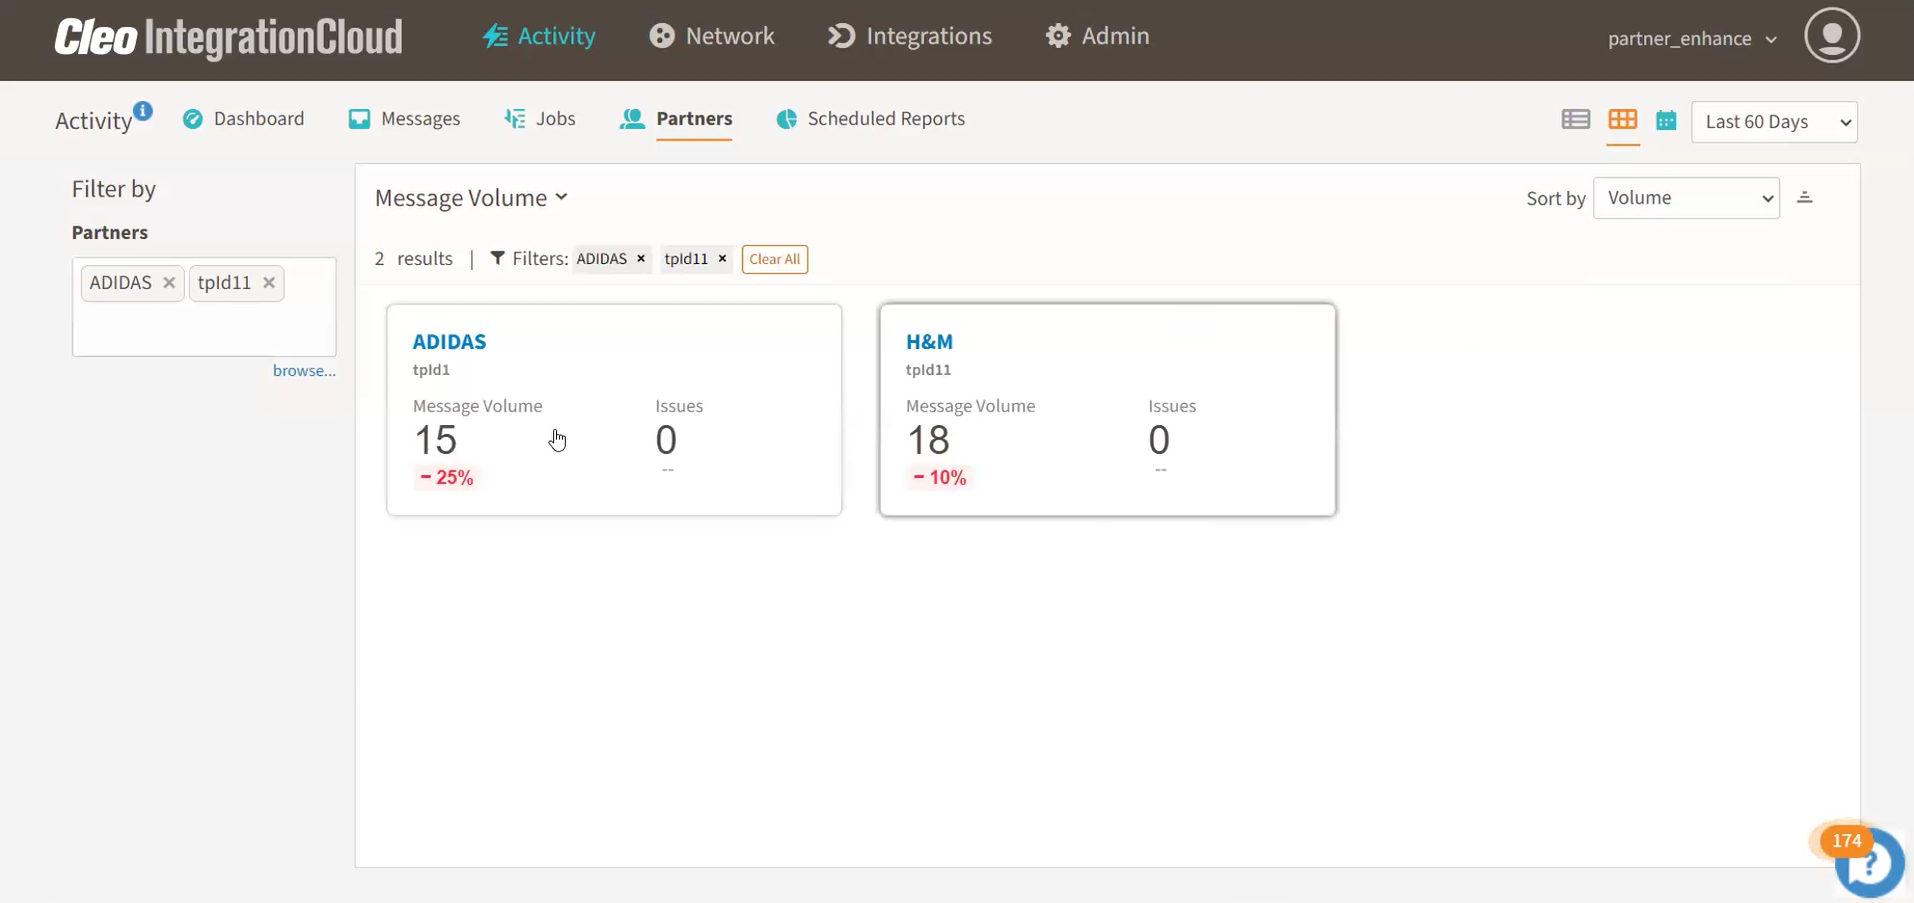Image resolution: width=1914 pixels, height=903 pixels.
Task: Open the Sort by Volume dropdown
Action: click(x=1685, y=198)
